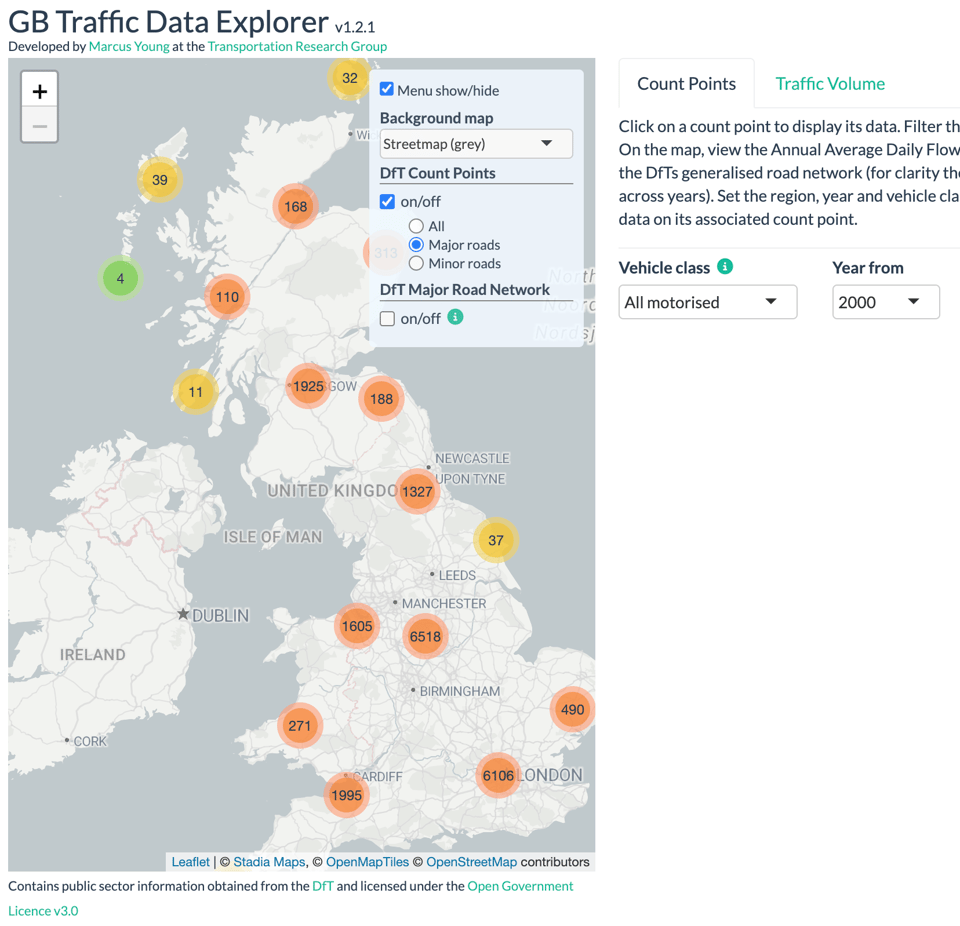Open the Vehicle class dropdown
Viewport: 960px width, 926px height.
(x=707, y=302)
